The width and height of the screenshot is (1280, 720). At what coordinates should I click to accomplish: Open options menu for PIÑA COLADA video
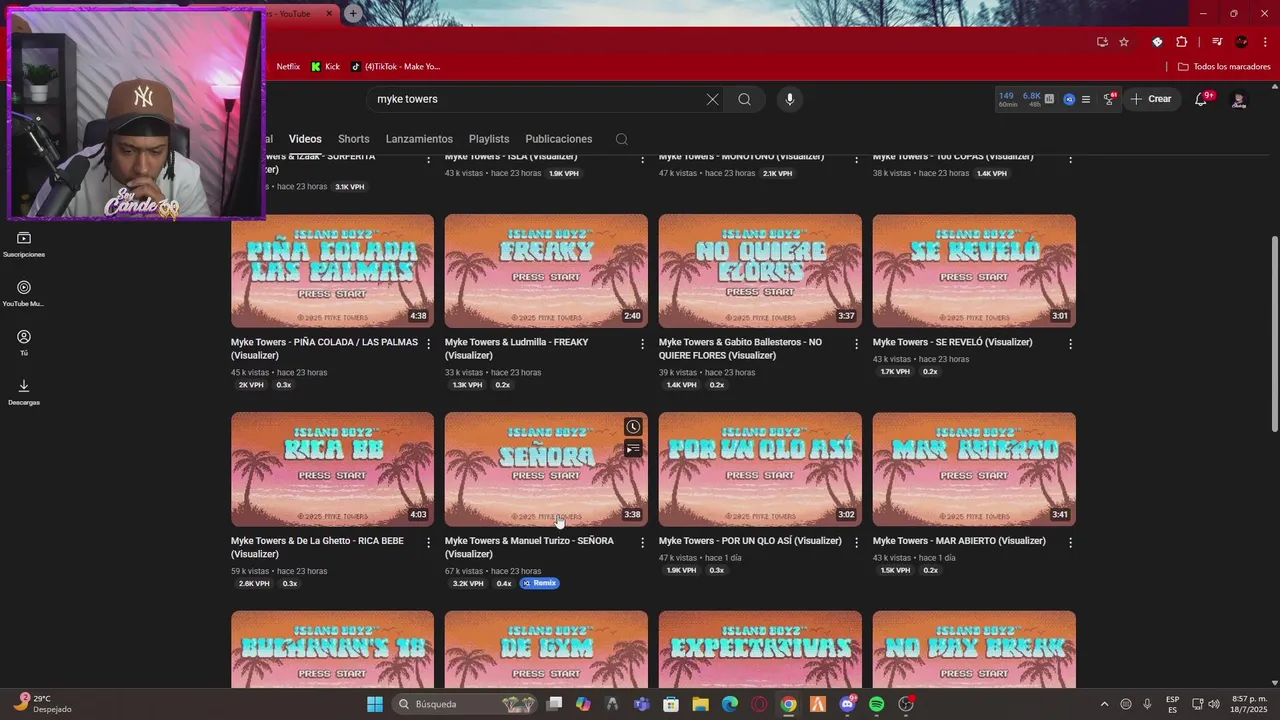pyautogui.click(x=428, y=344)
